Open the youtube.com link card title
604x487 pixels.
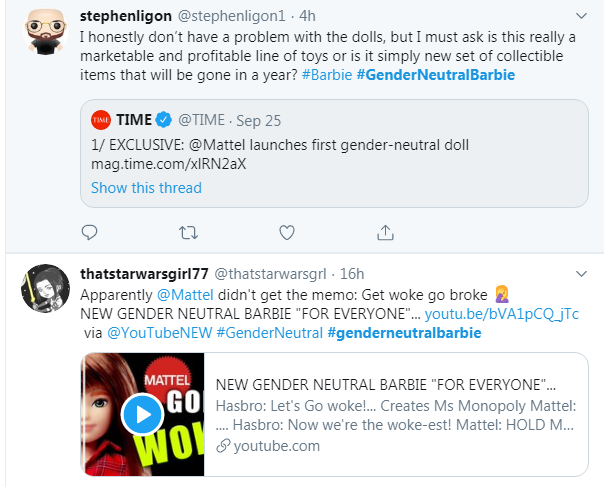point(386,385)
